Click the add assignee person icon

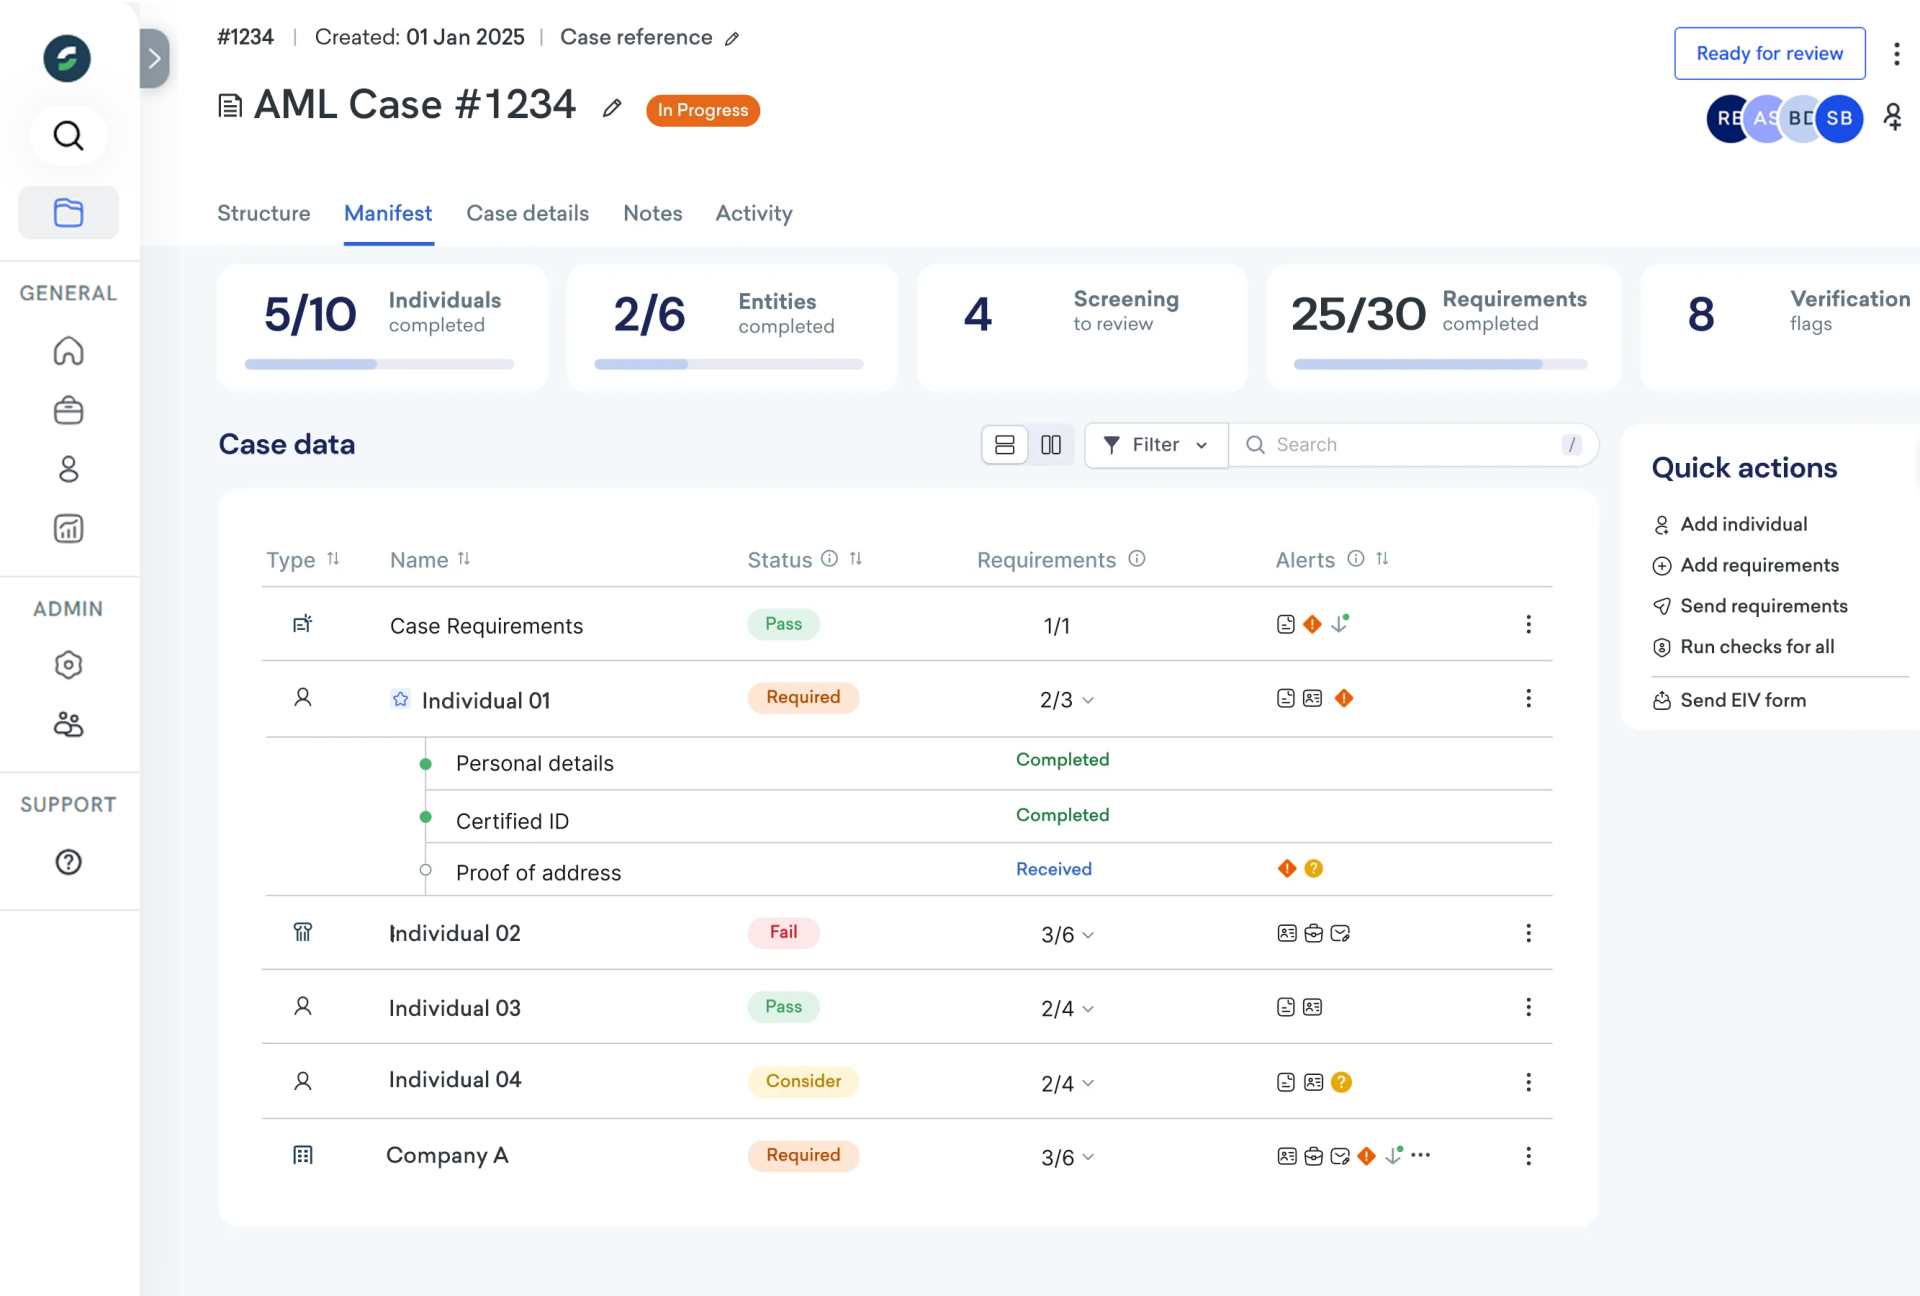coord(1892,118)
